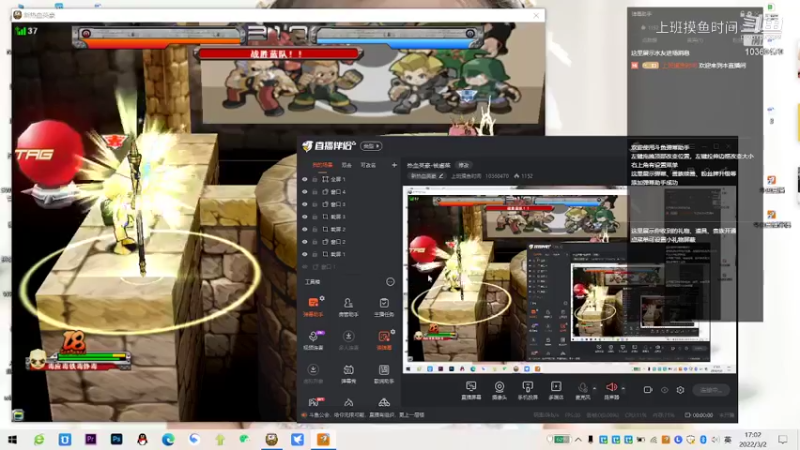The image size is (800, 450).
Task: Switch to the third scene tab
Action: pyautogui.click(x=368, y=165)
